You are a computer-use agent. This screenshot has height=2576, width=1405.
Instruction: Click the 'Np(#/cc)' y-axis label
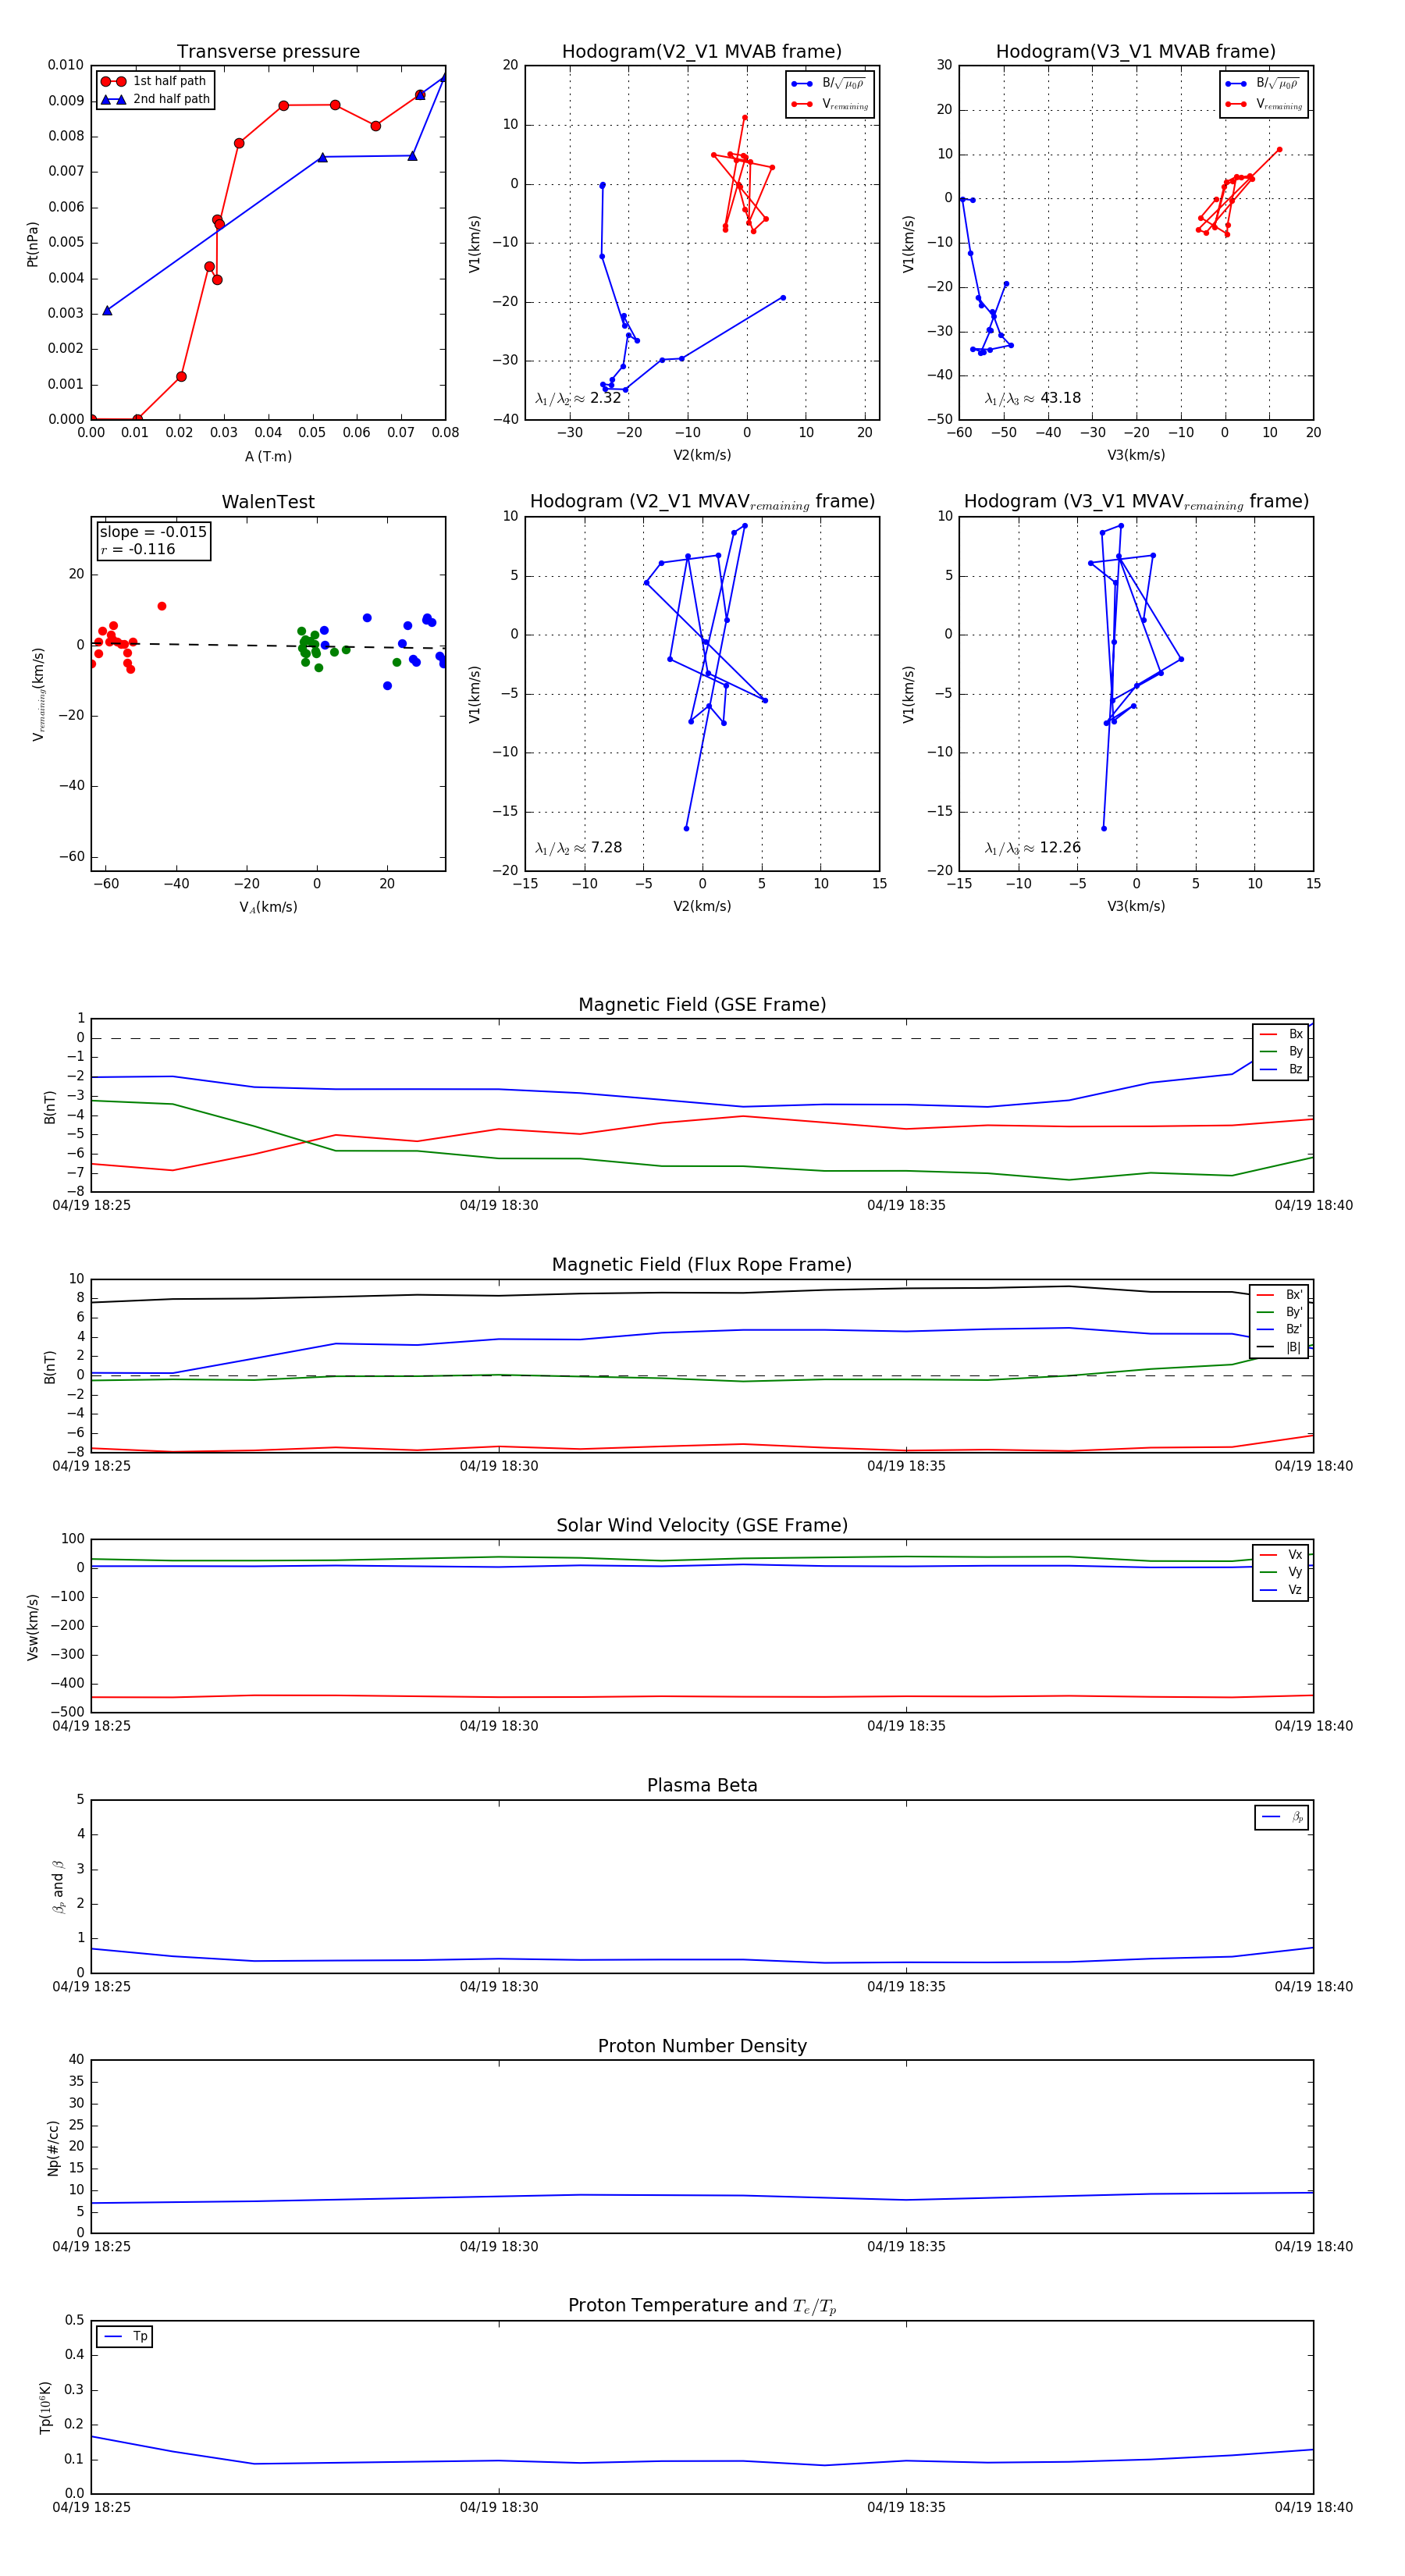point(53,2148)
